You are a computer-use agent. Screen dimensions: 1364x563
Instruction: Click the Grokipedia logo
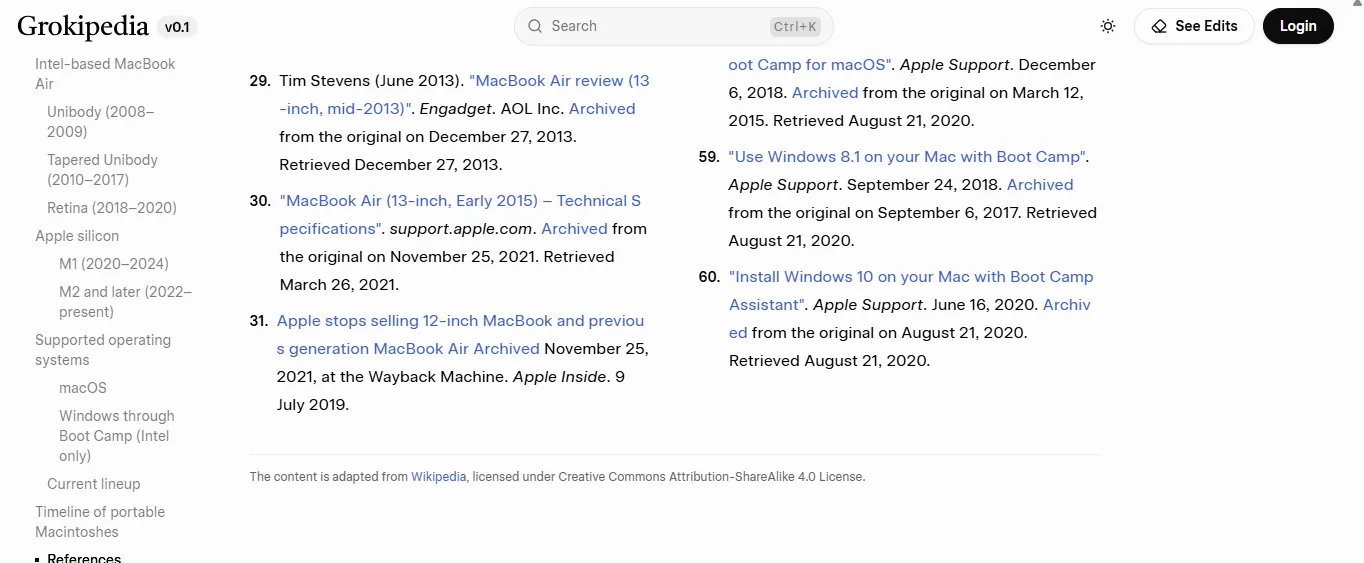click(83, 27)
